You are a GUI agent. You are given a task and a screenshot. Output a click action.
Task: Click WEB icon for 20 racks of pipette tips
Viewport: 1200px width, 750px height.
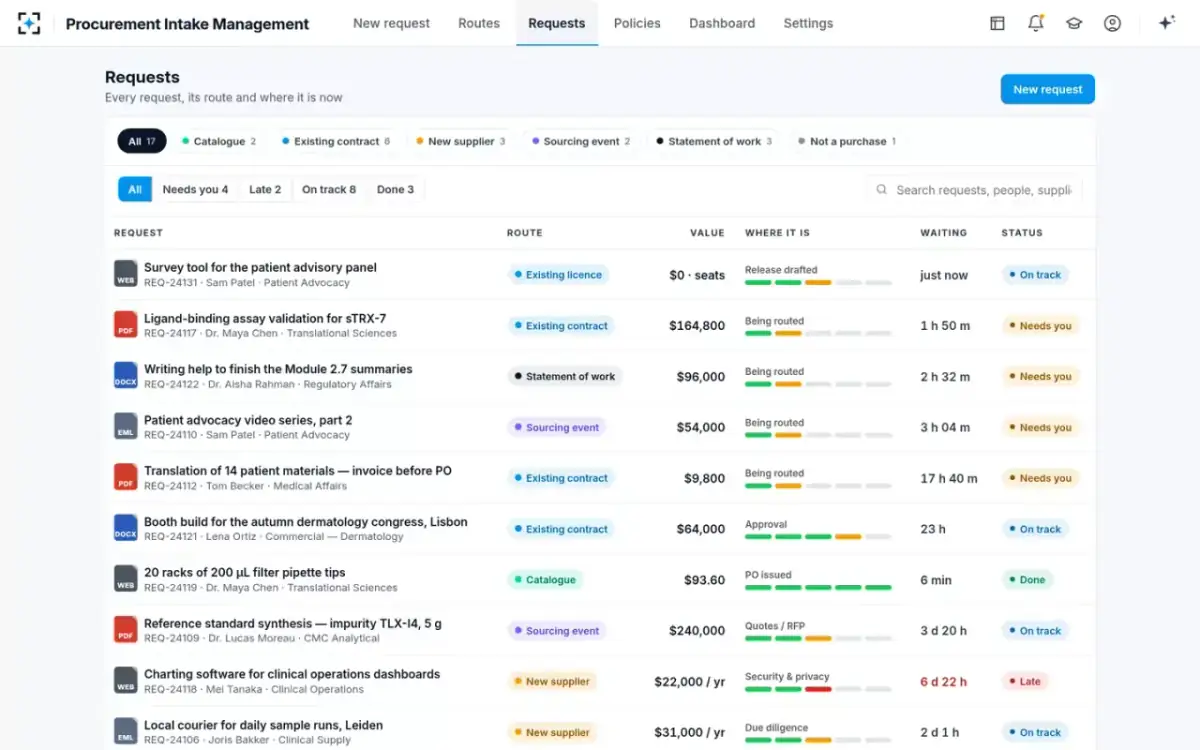[125, 579]
